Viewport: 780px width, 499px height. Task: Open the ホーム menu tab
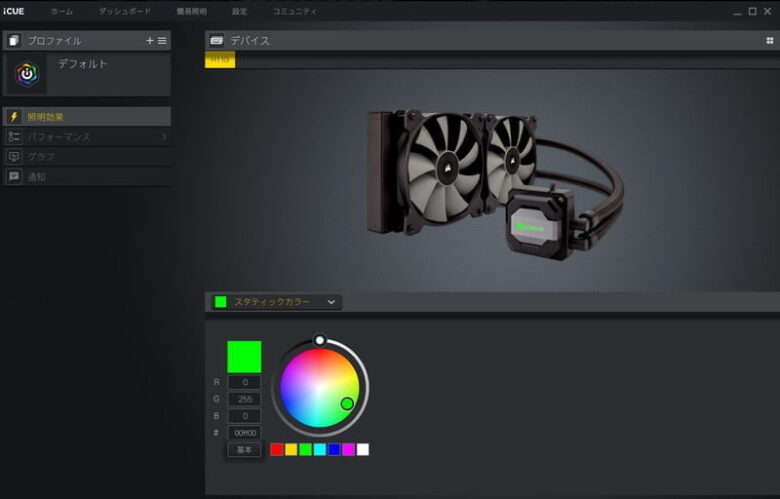pyautogui.click(x=62, y=11)
